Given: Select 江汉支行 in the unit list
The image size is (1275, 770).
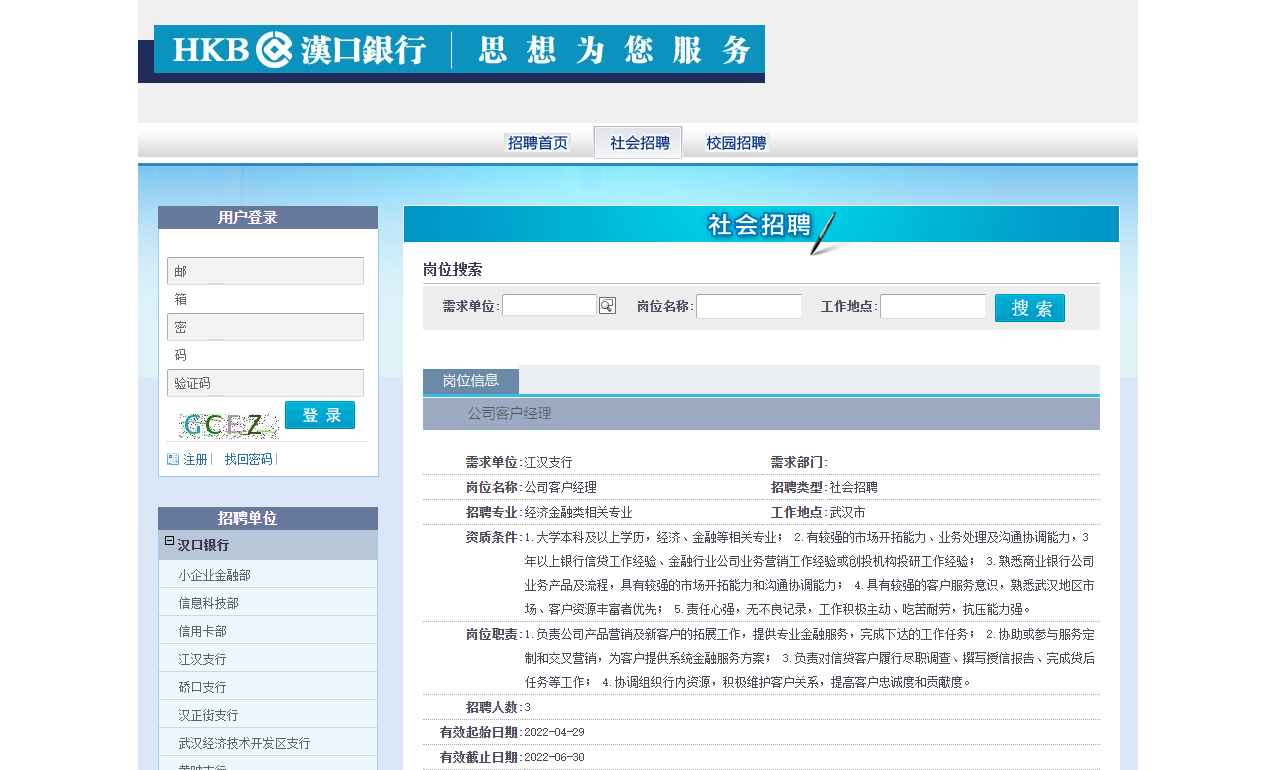Looking at the screenshot, I should point(202,659).
